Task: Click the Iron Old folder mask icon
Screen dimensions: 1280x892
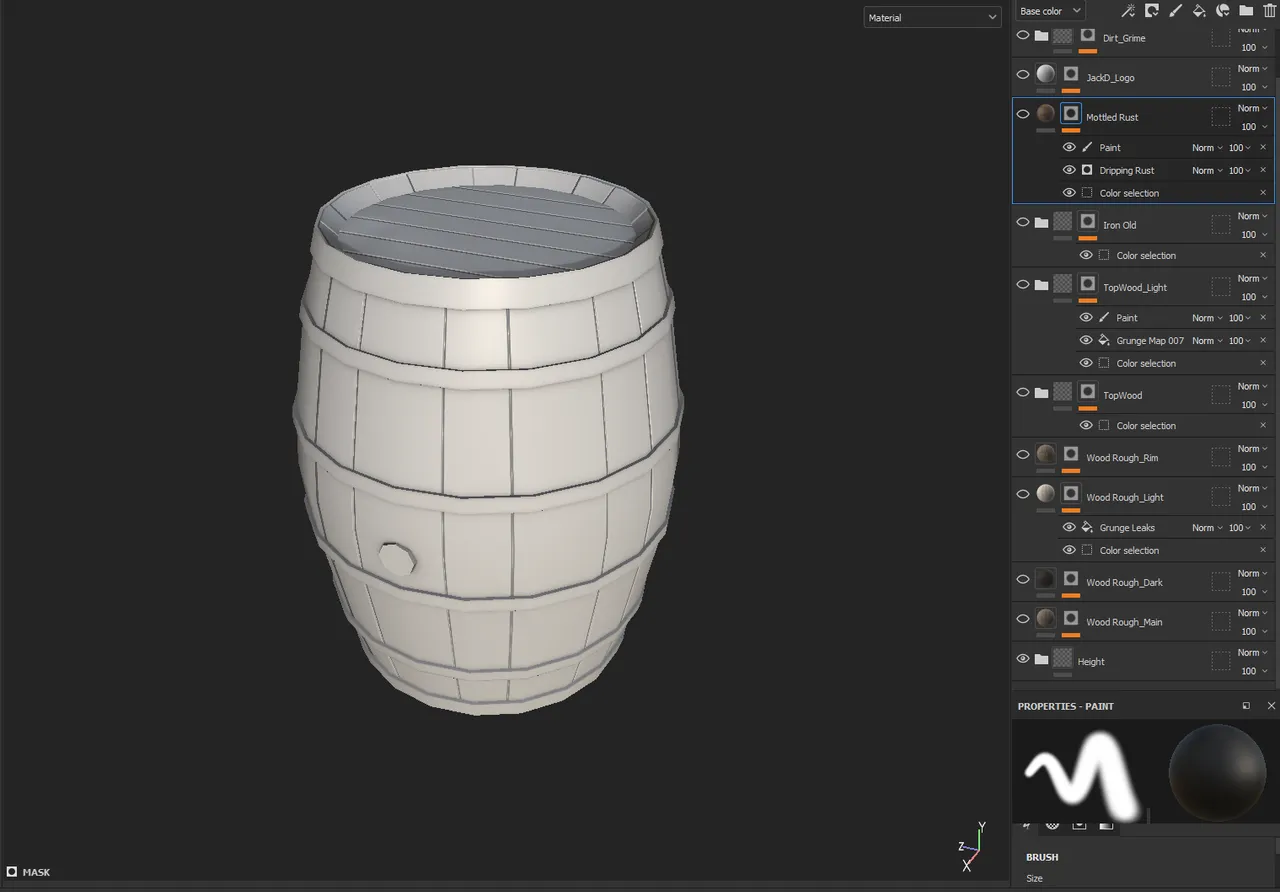Action: pyautogui.click(x=1088, y=222)
